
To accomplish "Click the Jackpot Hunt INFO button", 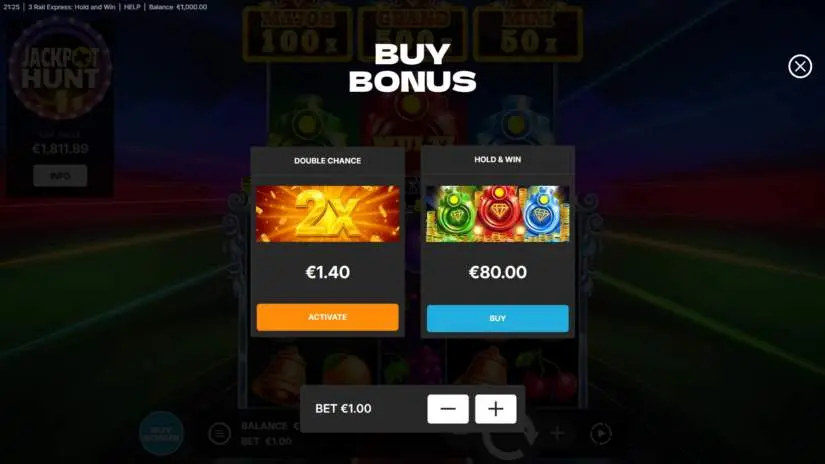I will pos(60,176).
